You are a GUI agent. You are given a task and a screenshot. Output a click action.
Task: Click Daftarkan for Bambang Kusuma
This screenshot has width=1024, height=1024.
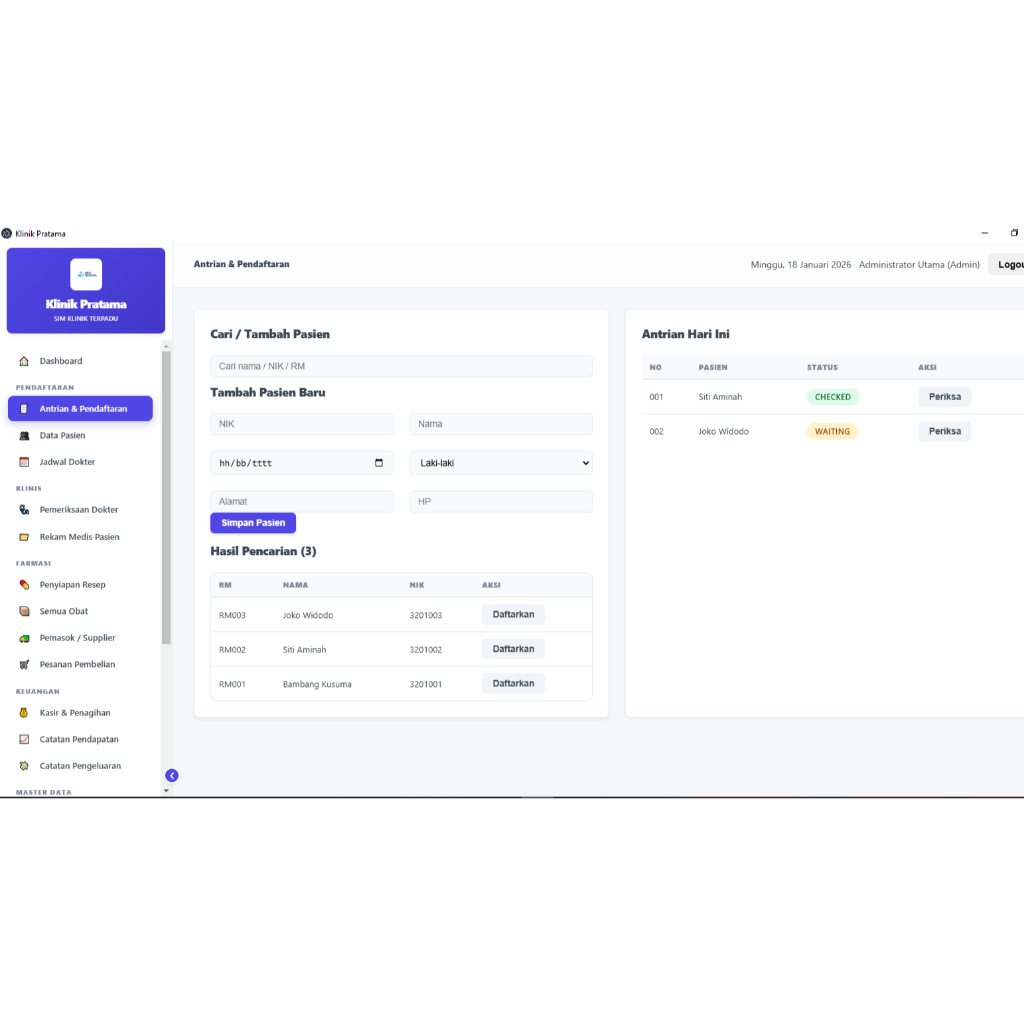pyautogui.click(x=513, y=684)
